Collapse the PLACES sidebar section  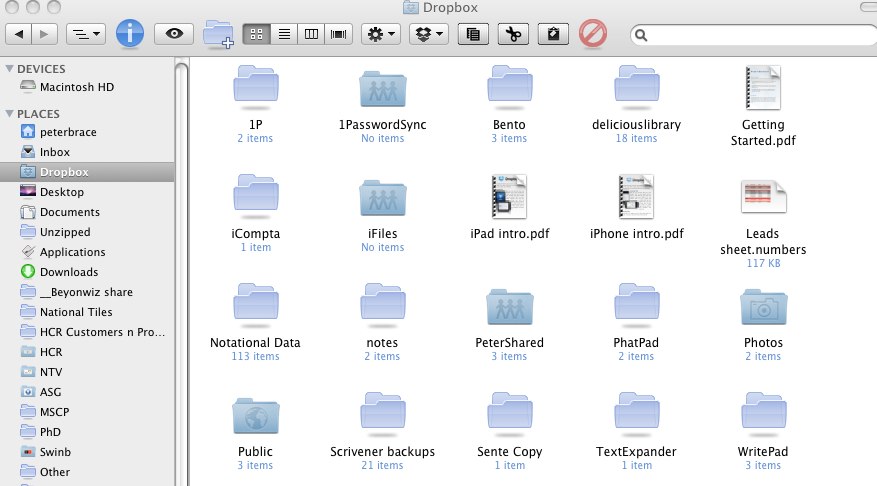click(9, 114)
